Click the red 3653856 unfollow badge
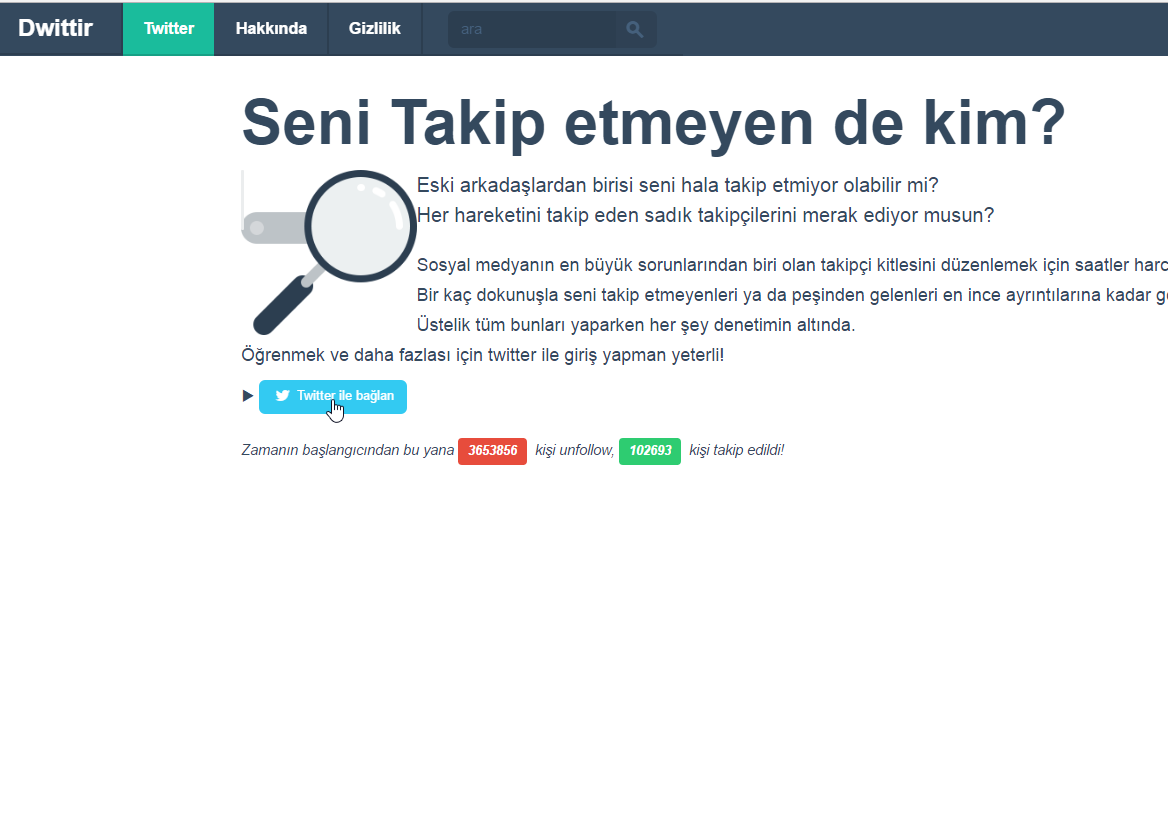 (492, 451)
